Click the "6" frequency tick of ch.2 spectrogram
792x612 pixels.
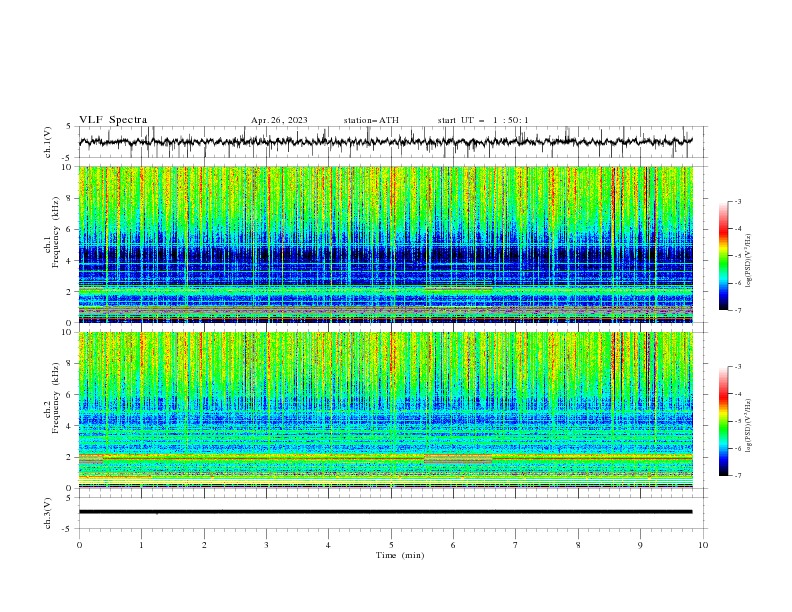71,394
